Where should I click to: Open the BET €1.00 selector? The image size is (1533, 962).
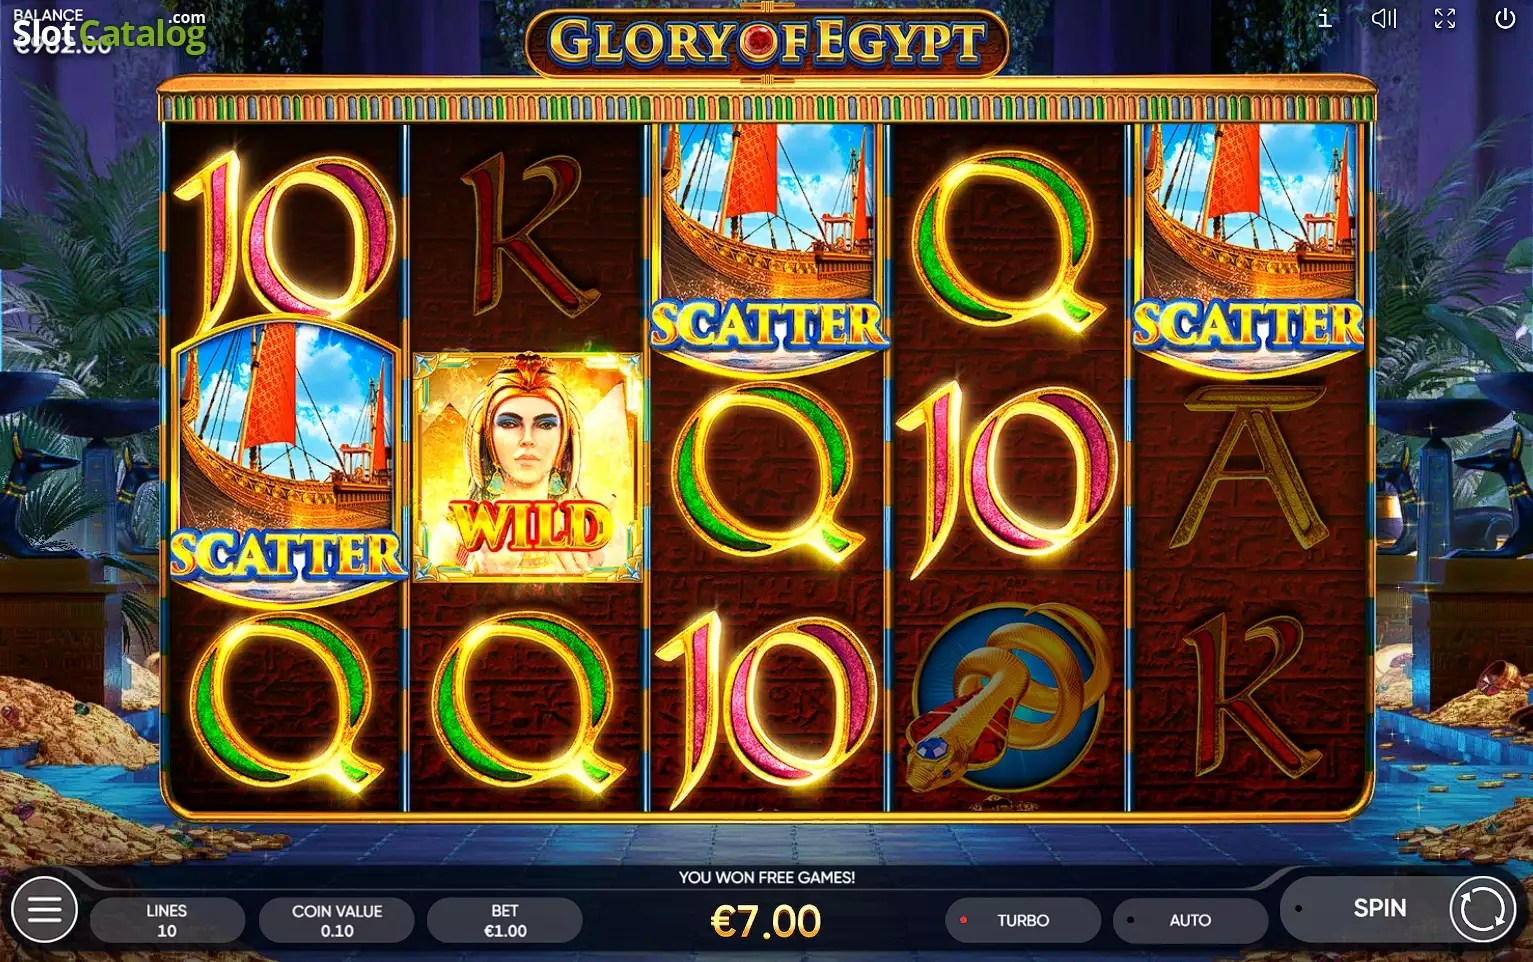[x=505, y=920]
